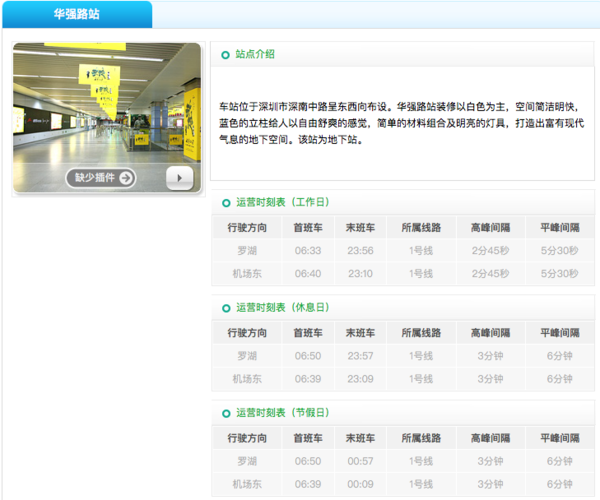Select 机场东 row in 休息日 table
600x500 pixels.
coord(403,379)
